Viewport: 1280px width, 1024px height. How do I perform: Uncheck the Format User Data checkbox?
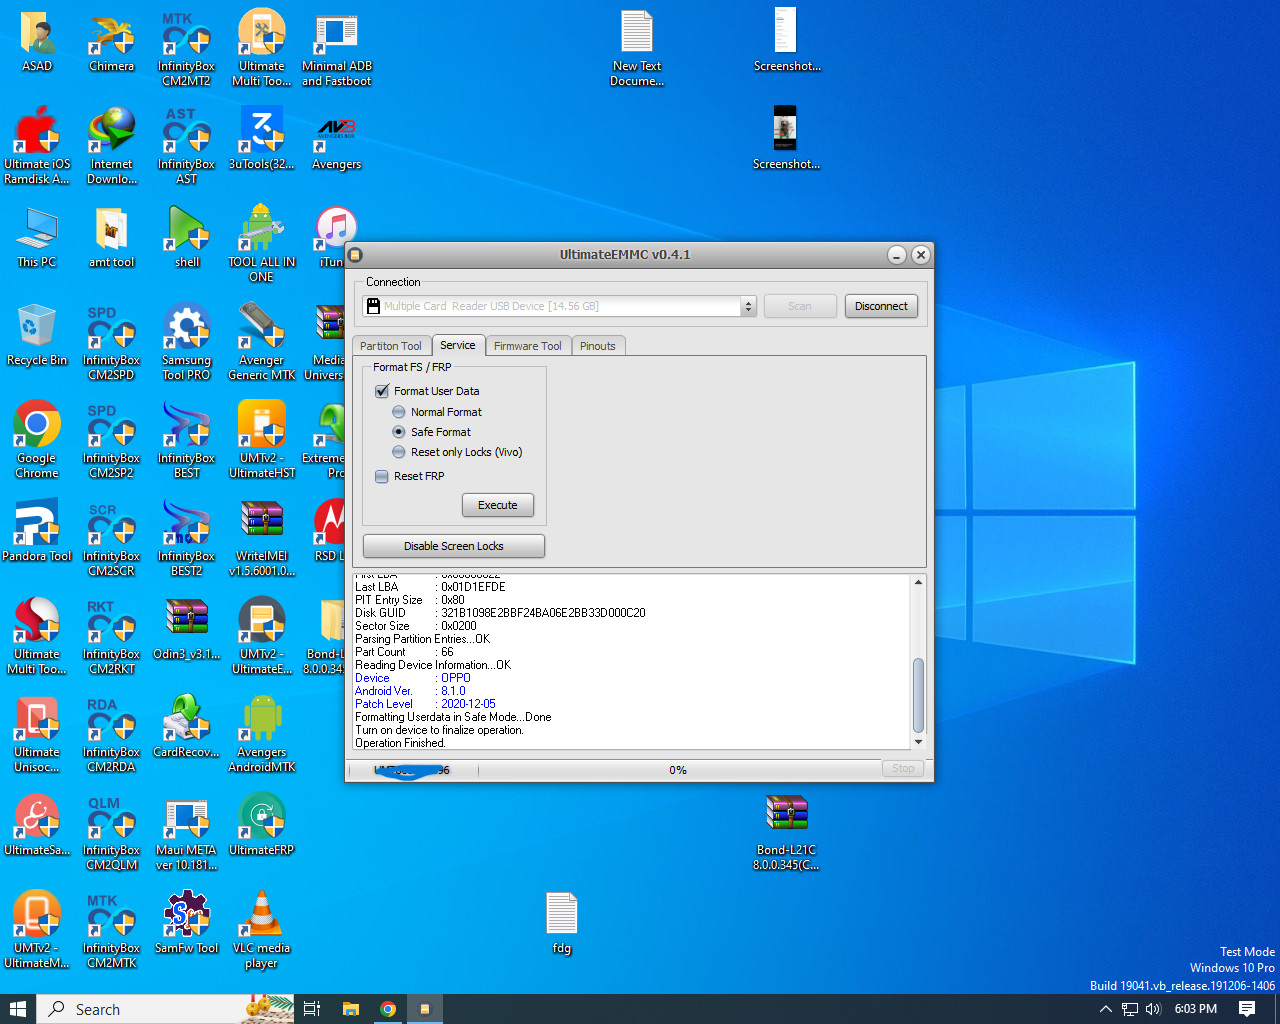[x=382, y=391]
